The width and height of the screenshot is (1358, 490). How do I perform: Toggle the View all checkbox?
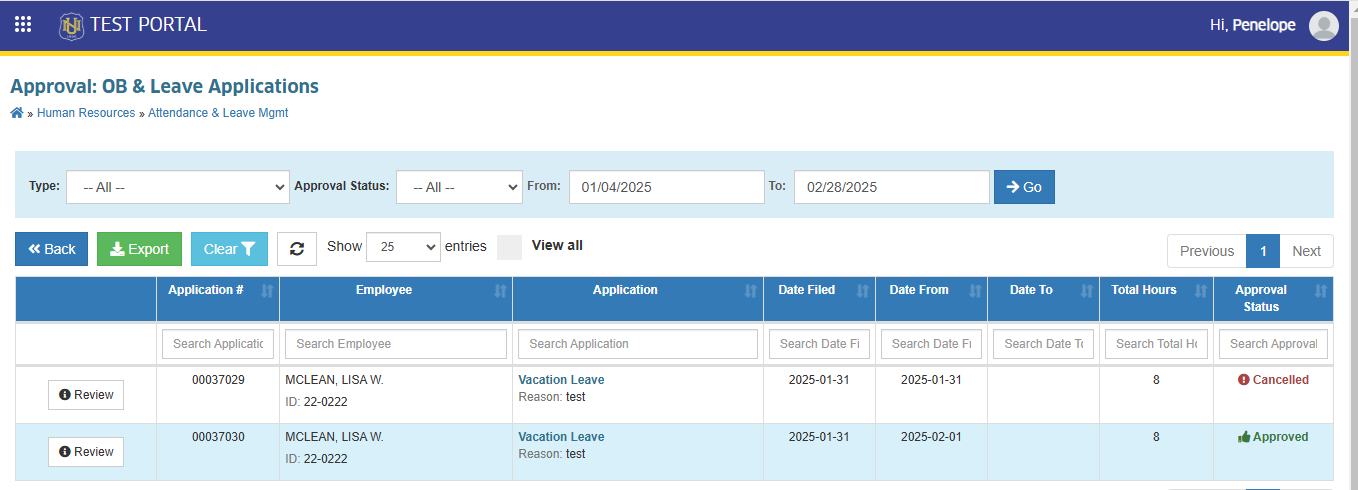(x=510, y=247)
